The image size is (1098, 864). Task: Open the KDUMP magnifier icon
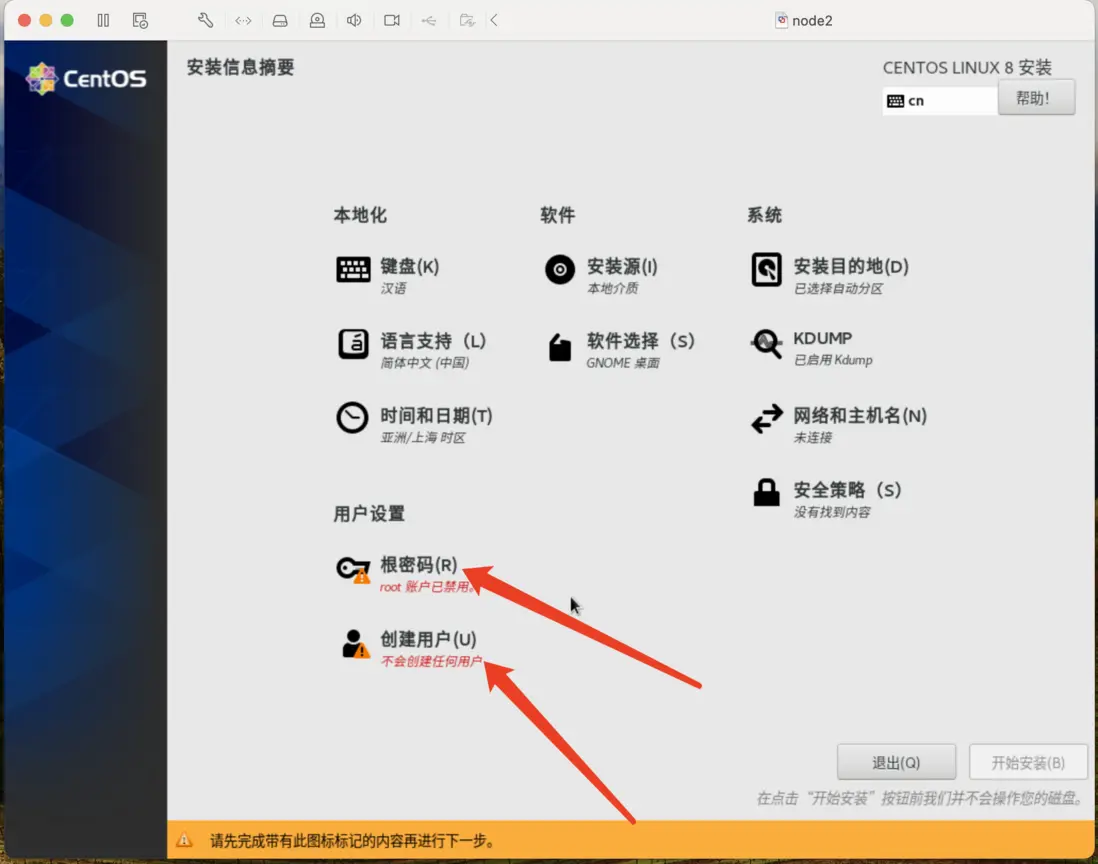[766, 344]
